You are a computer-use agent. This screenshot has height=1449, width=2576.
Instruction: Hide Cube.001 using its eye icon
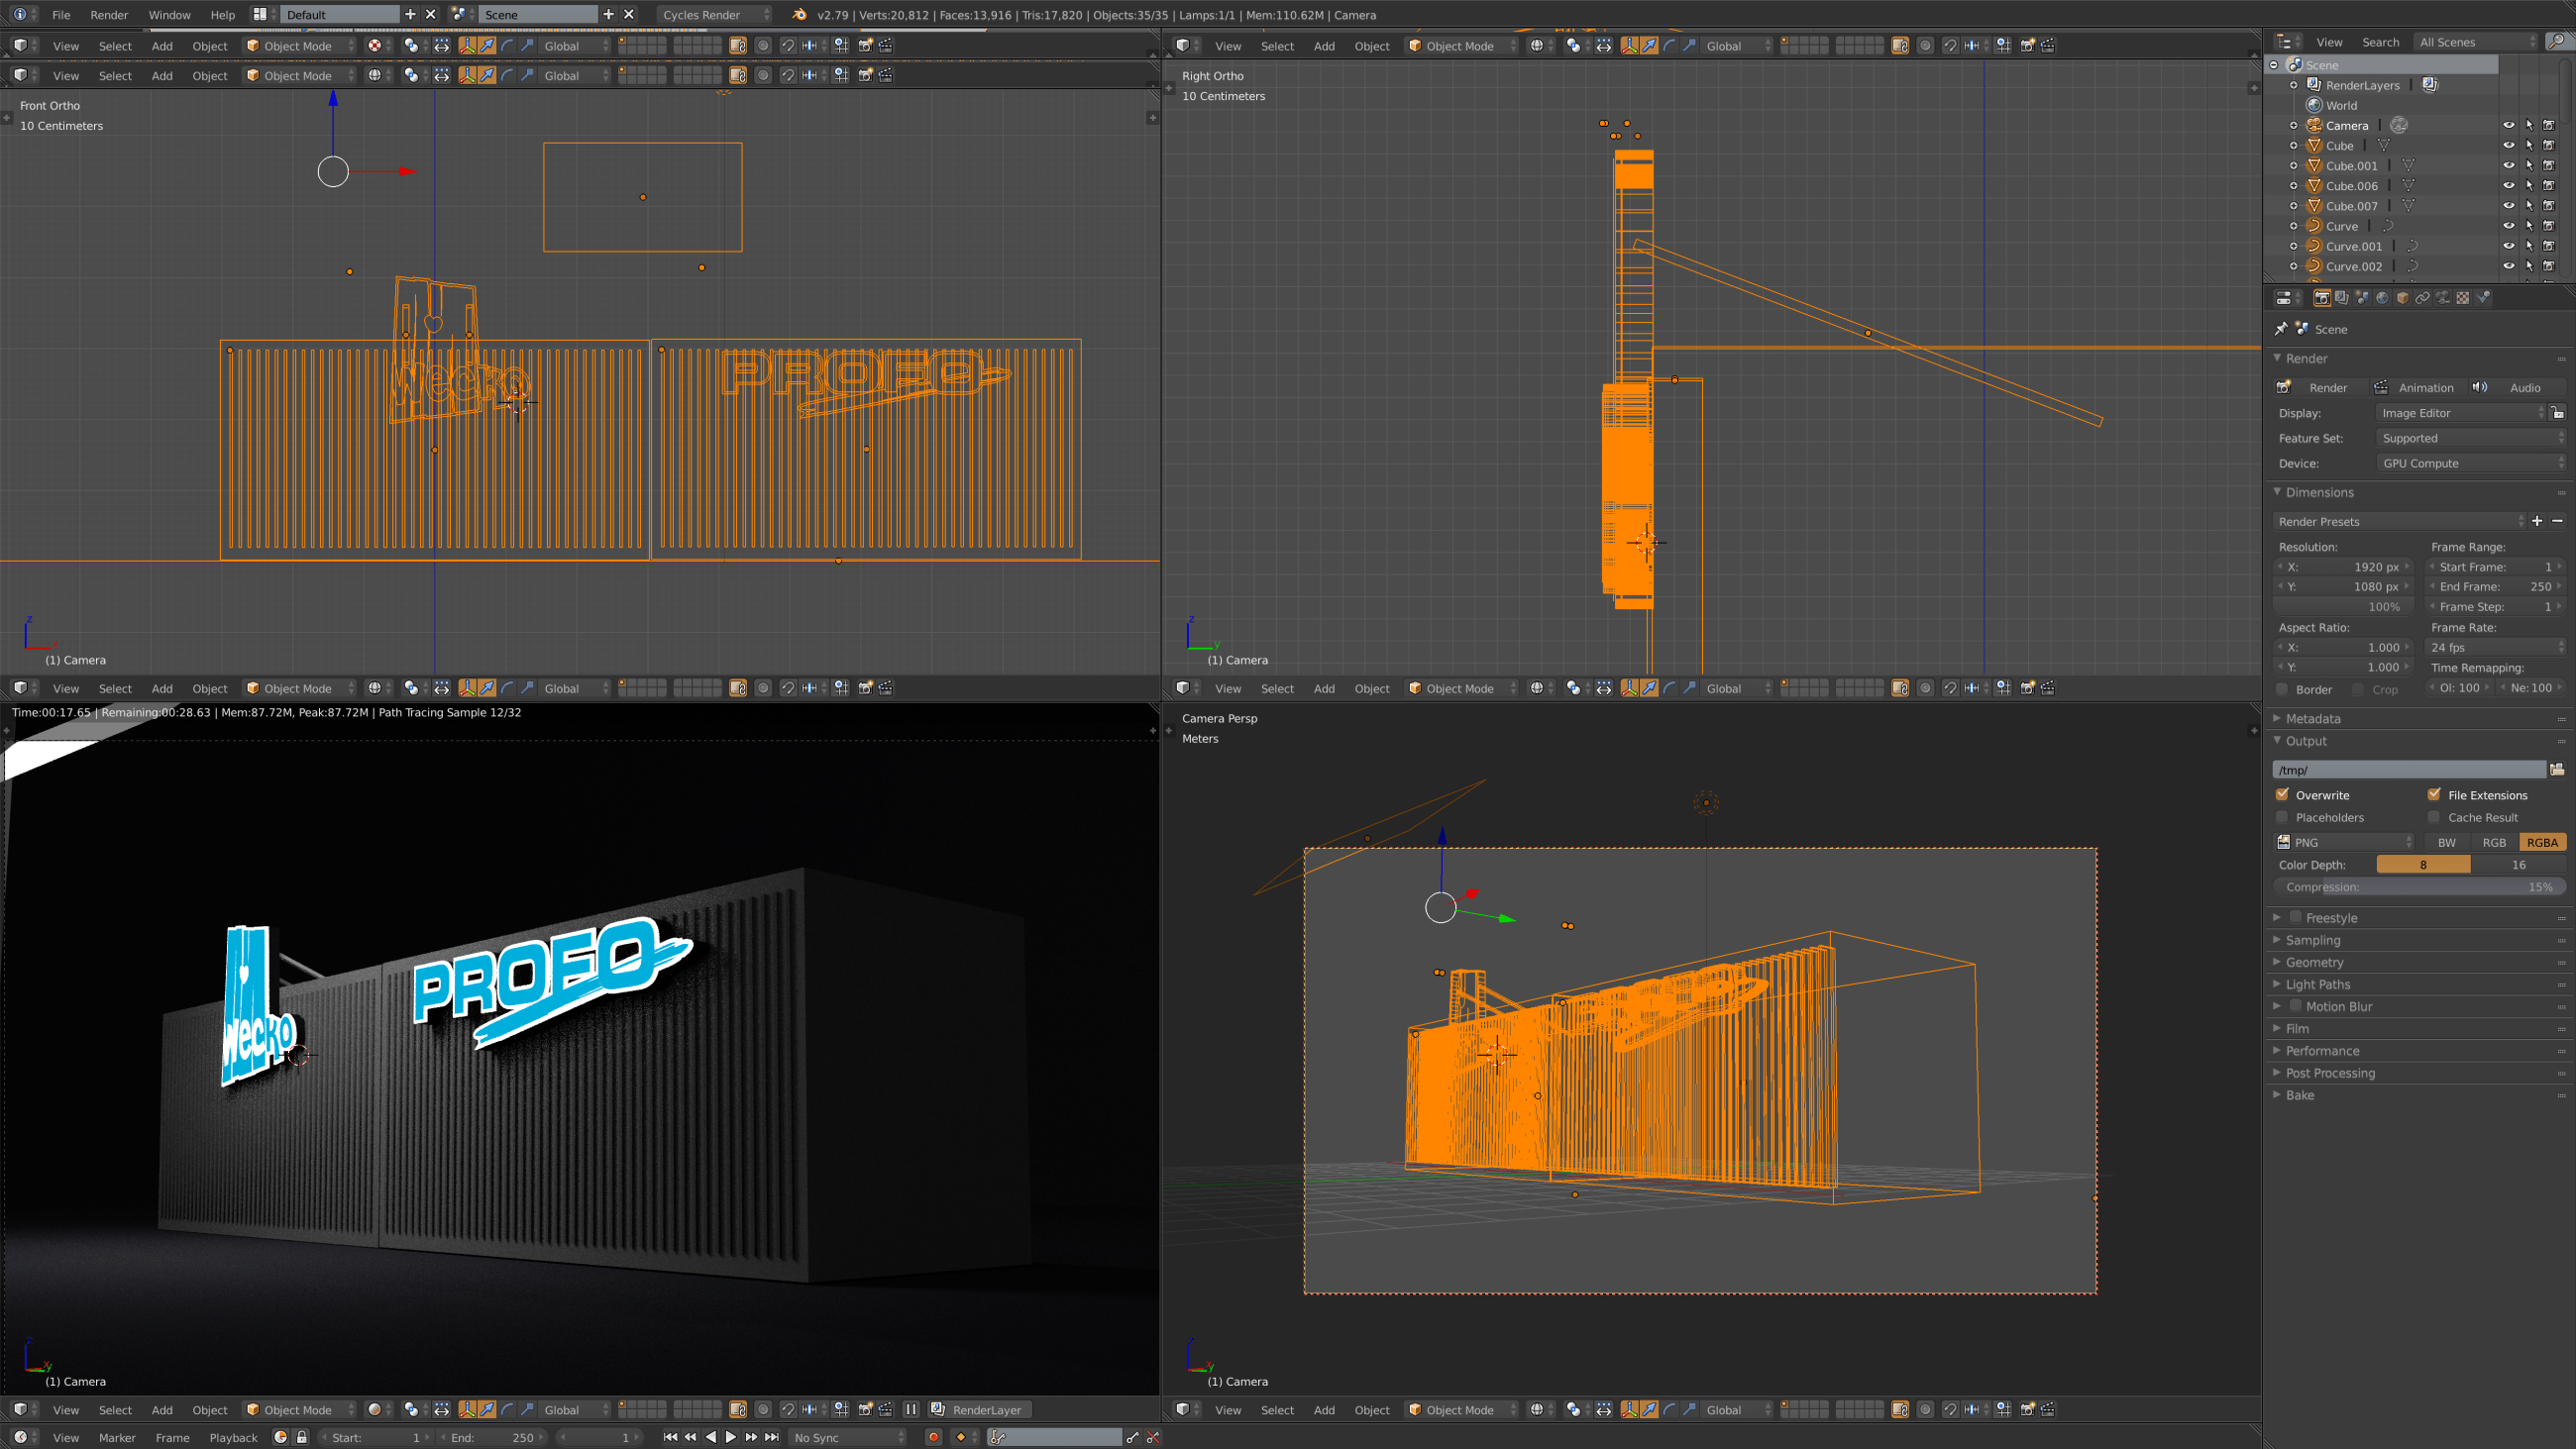tap(2508, 166)
